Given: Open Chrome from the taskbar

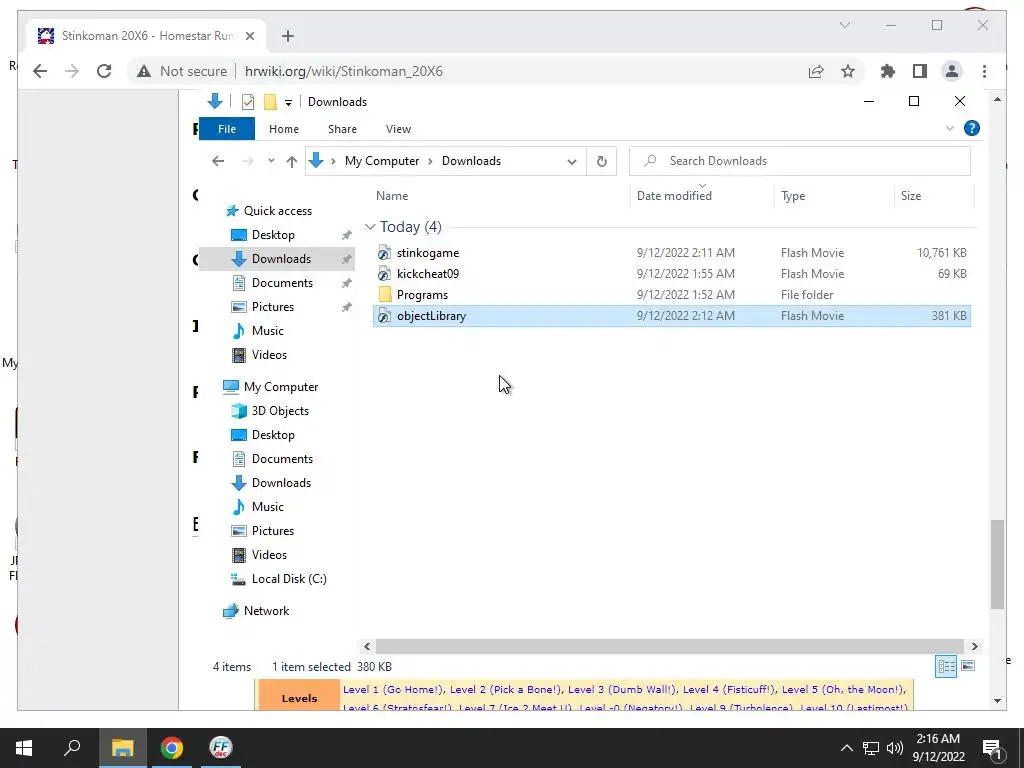Looking at the screenshot, I should click(172, 748).
